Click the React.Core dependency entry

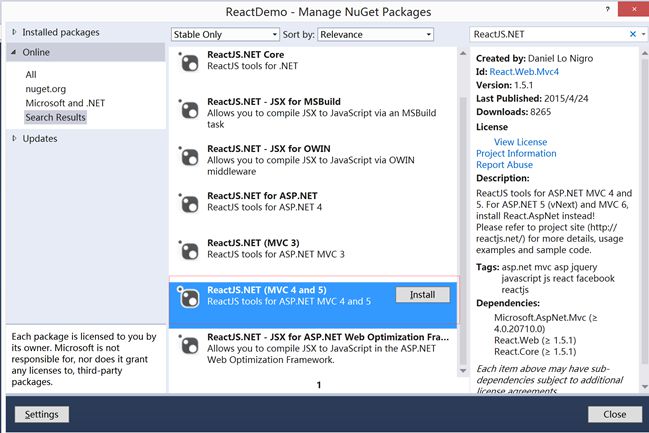click(x=535, y=352)
